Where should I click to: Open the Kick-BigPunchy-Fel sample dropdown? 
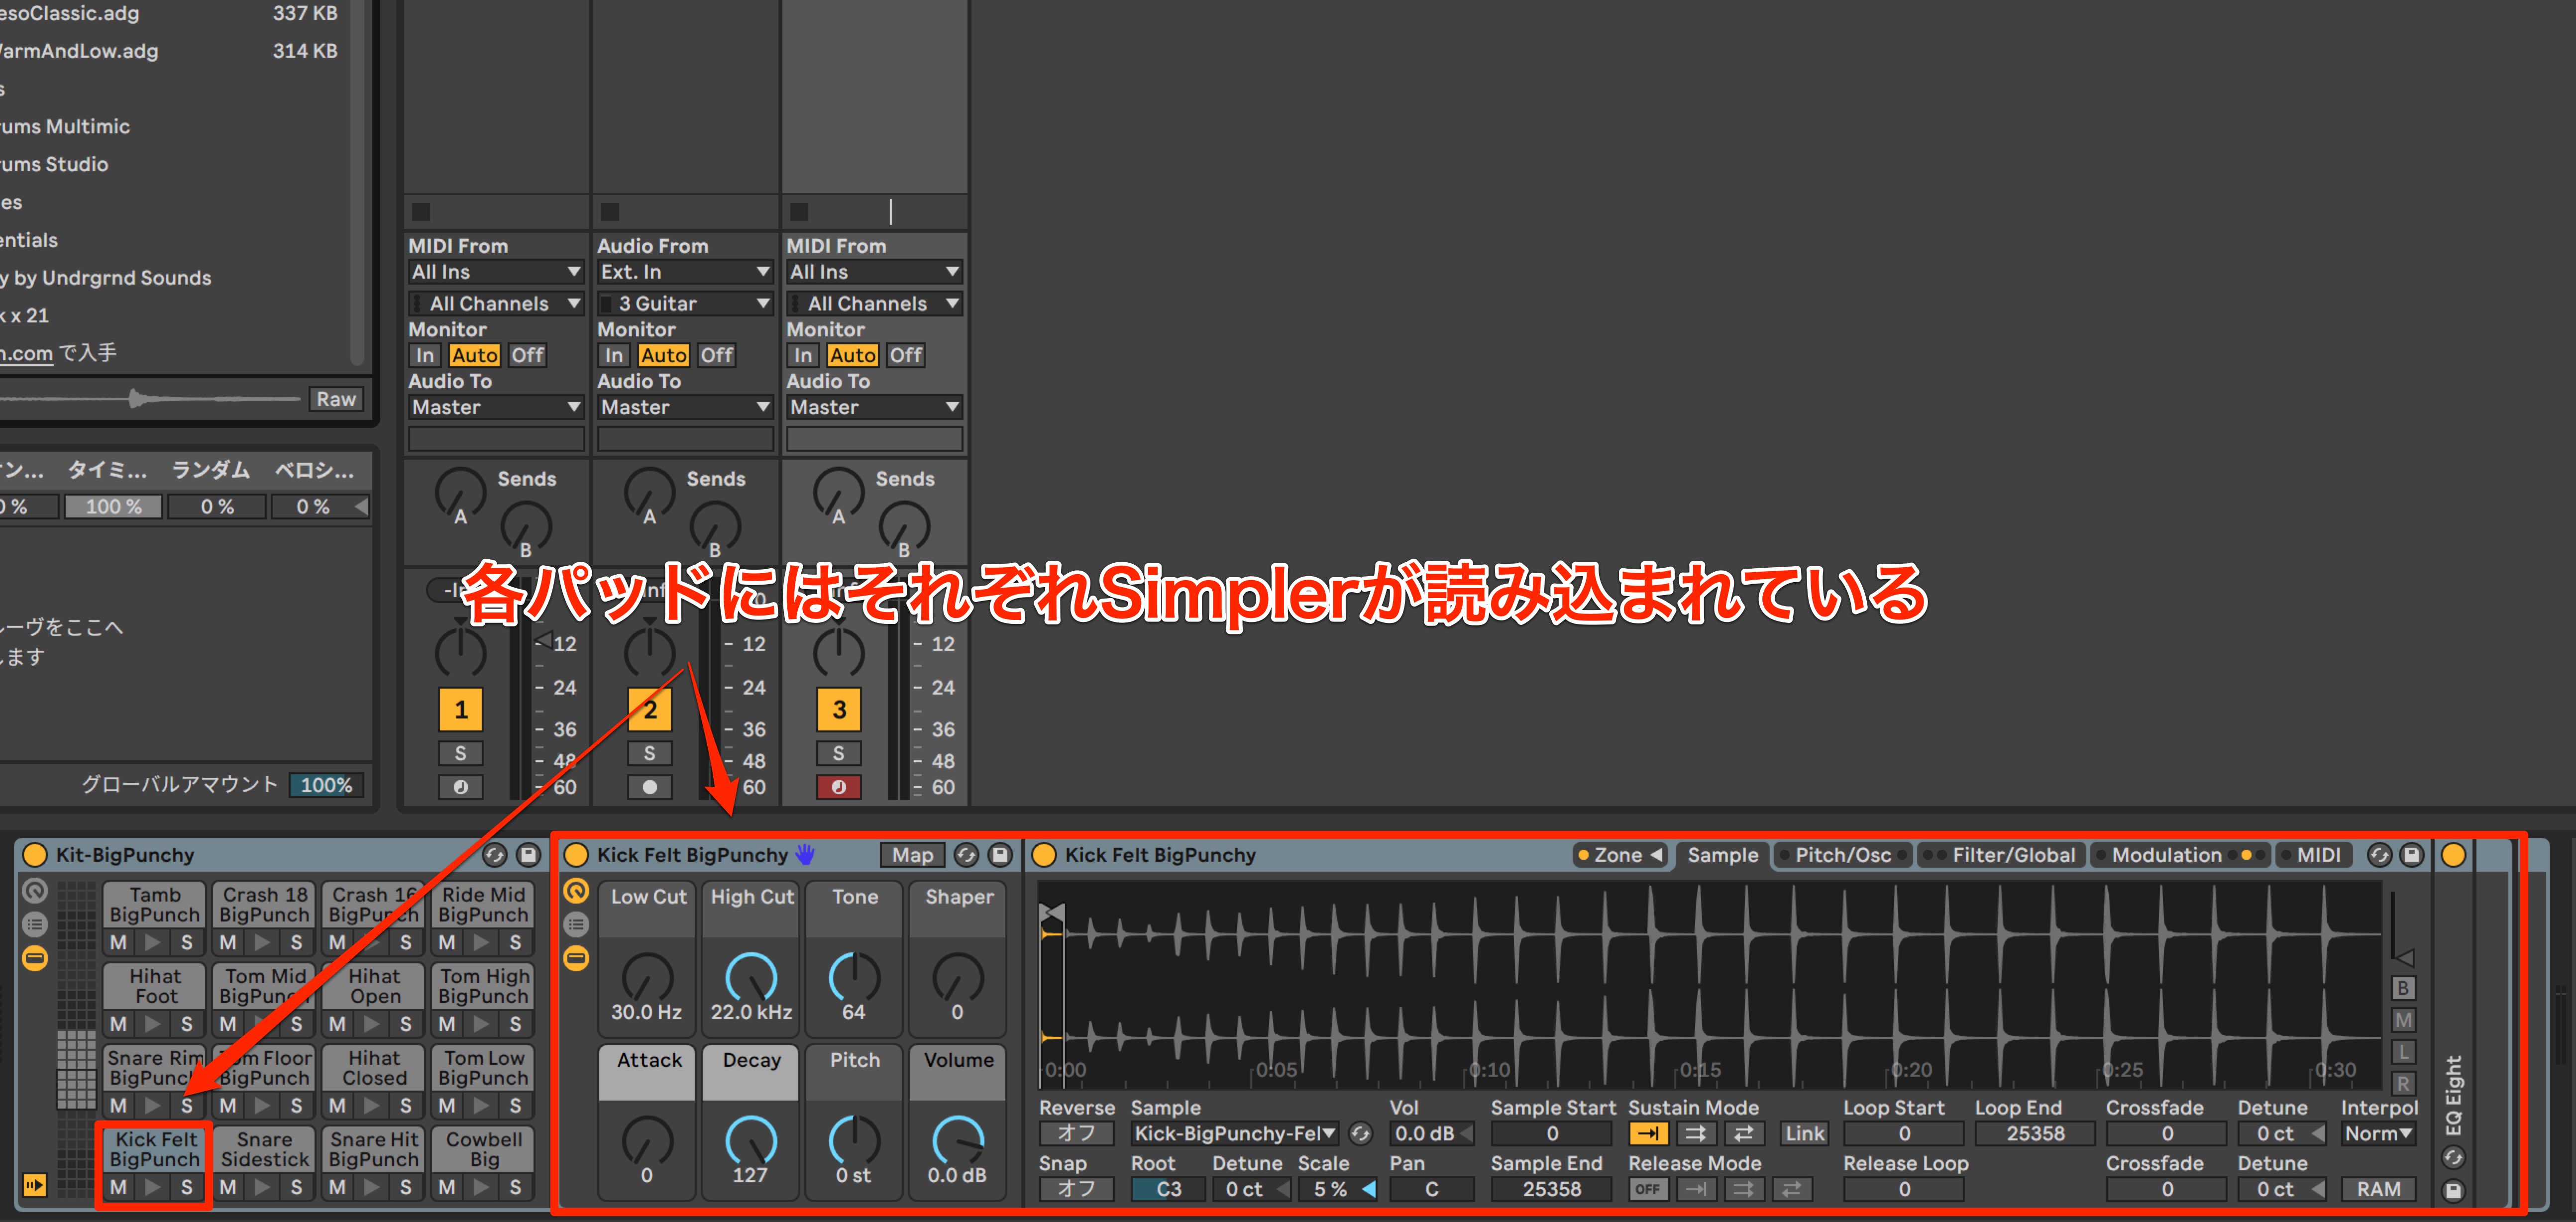click(1236, 1134)
